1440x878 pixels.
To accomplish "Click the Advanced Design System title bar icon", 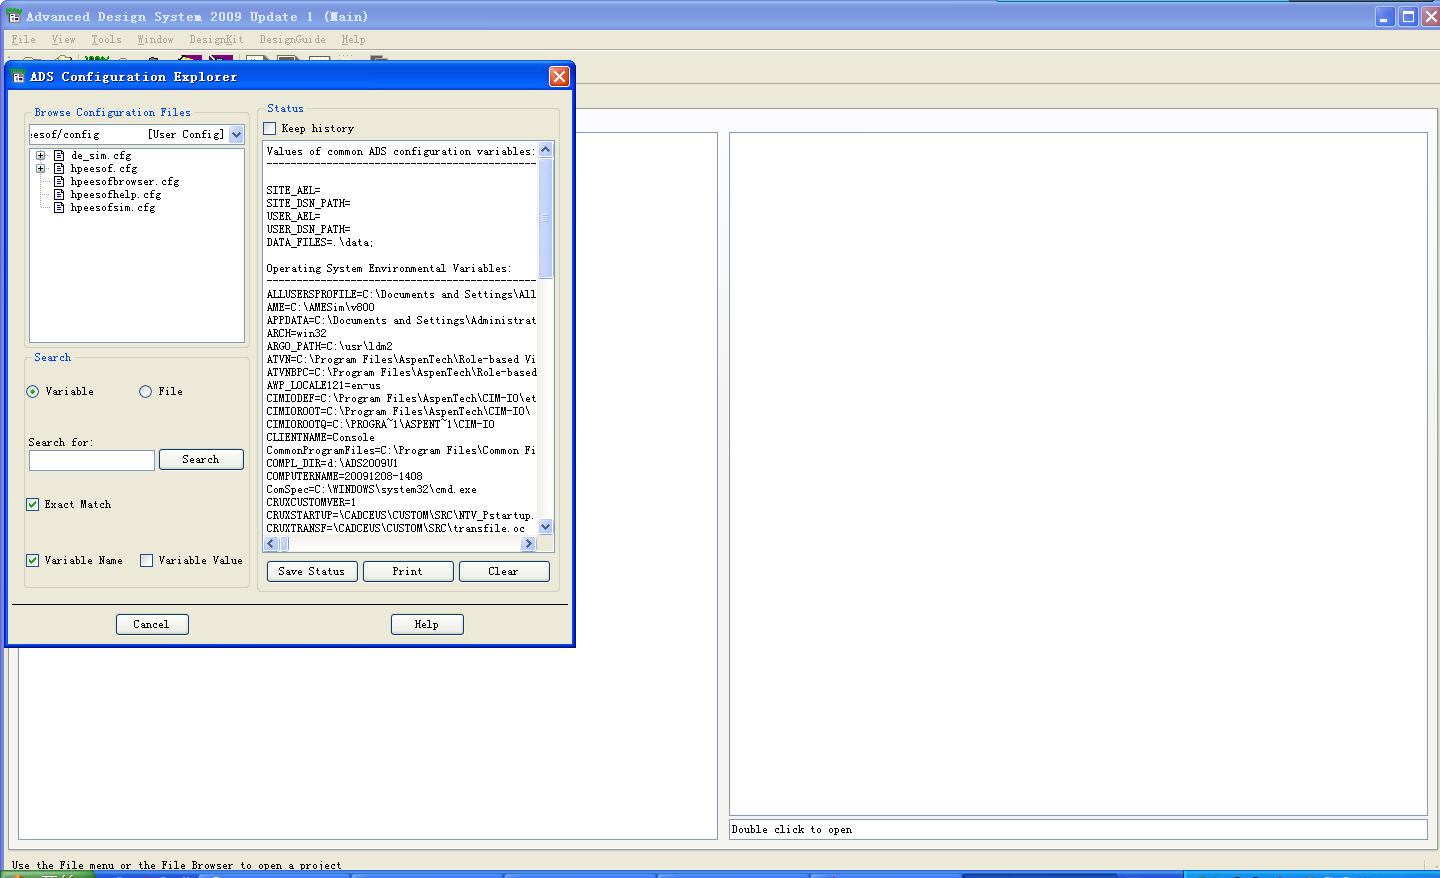I will 14,15.
